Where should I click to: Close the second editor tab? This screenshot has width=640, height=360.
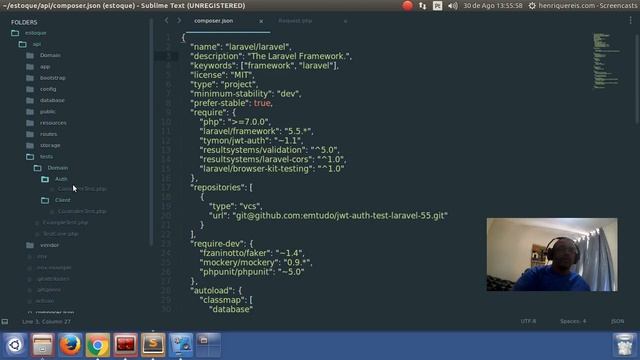tap(345, 21)
